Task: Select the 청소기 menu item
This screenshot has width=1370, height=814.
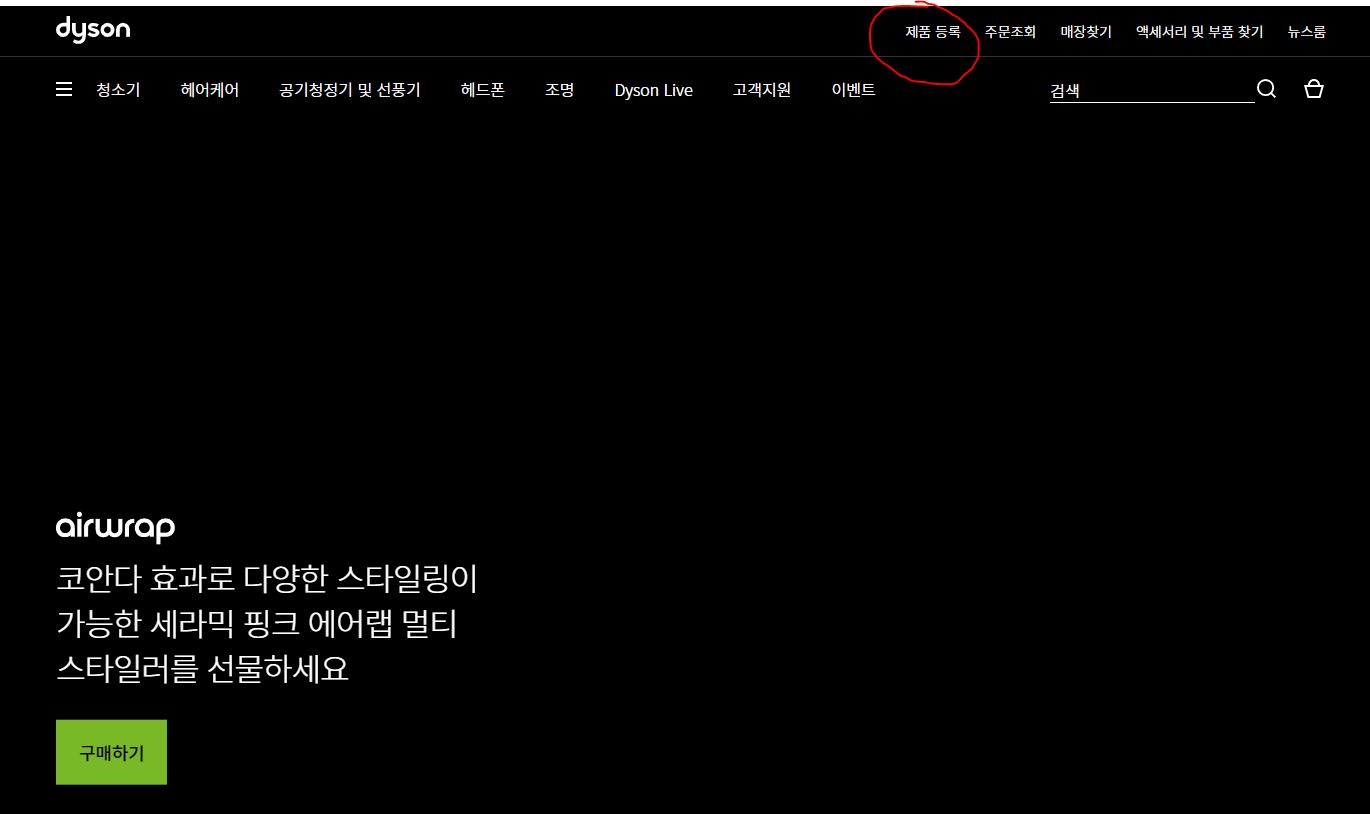Action: coord(118,90)
